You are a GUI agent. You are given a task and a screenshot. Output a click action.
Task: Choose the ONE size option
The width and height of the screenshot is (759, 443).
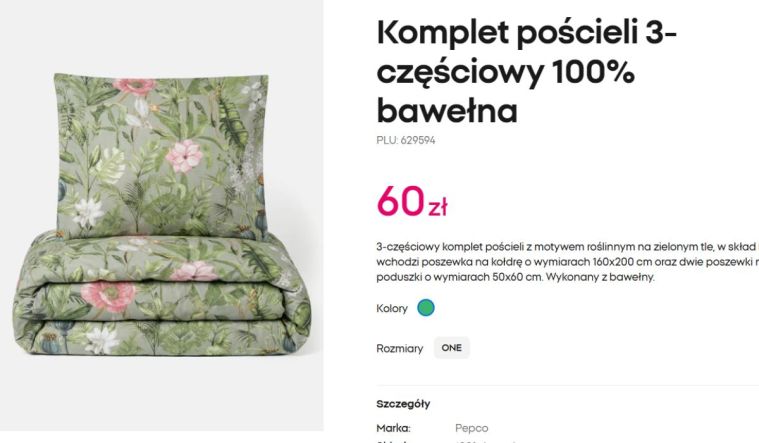click(452, 348)
